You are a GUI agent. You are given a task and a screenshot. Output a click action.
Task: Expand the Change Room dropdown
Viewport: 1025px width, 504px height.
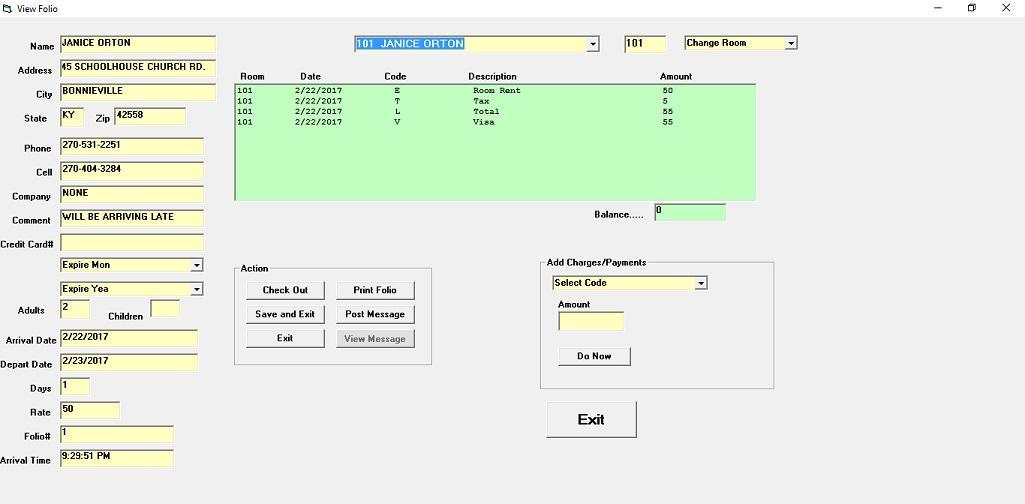point(791,43)
